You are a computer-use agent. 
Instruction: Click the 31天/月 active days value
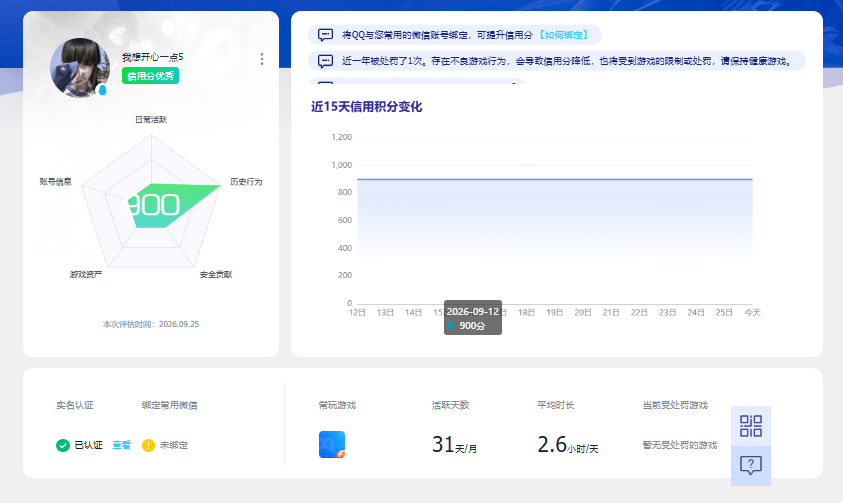(x=454, y=445)
